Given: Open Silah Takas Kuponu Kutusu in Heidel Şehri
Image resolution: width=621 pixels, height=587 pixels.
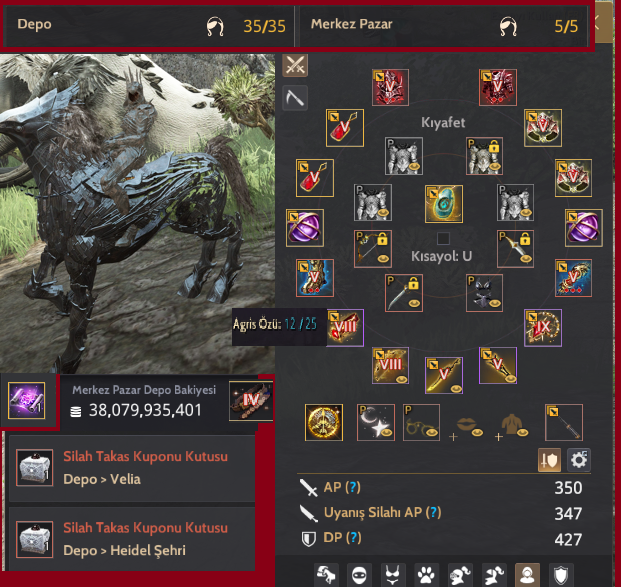Looking at the screenshot, I should [132, 539].
